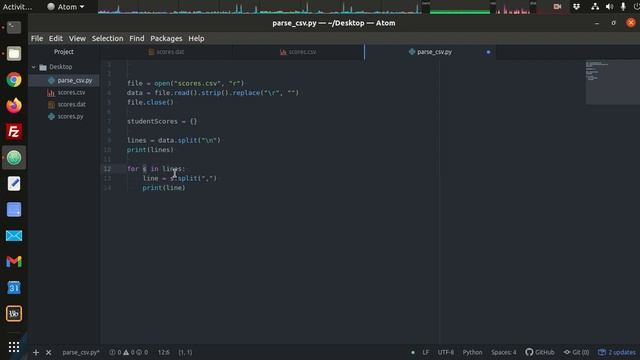Image resolution: width=640 pixels, height=360 pixels.
Task: Click the Python icon next to scores.py
Action: [51, 116]
